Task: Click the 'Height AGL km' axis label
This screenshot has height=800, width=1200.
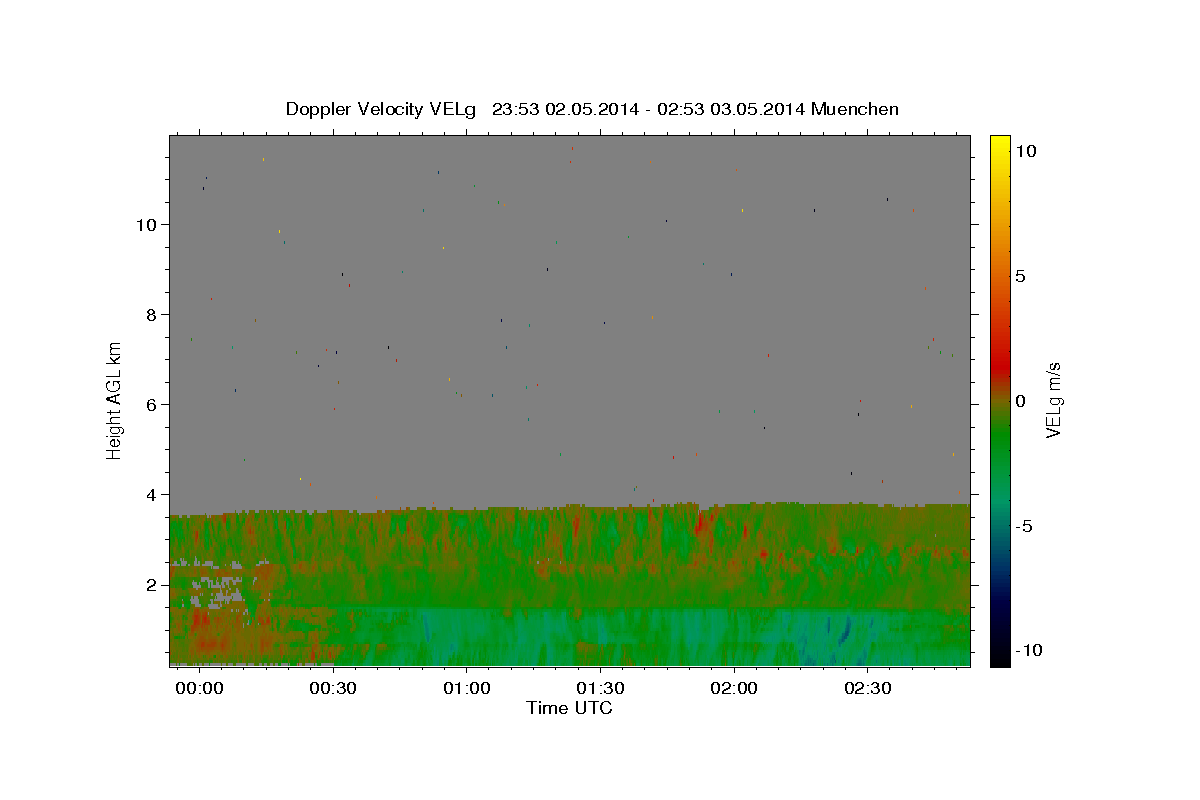Action: [x=114, y=399]
